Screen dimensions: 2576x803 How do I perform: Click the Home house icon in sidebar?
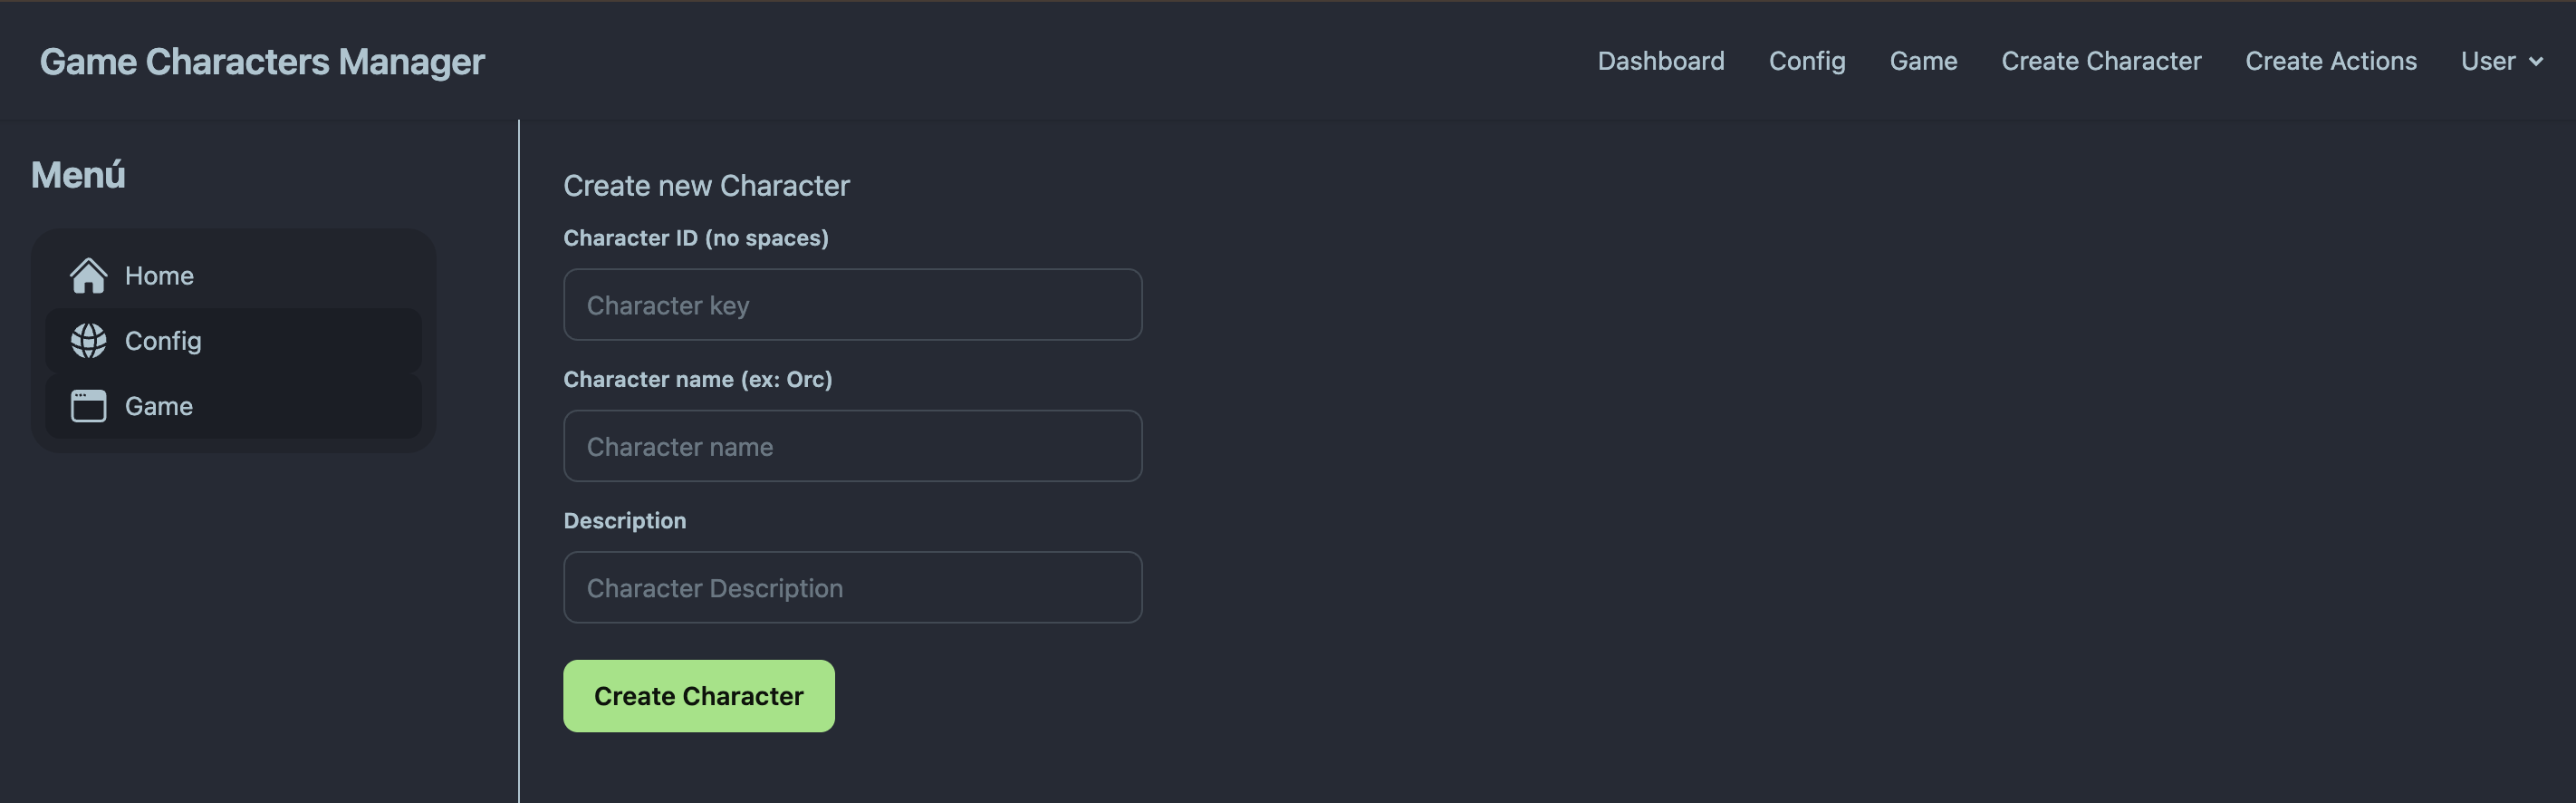(x=88, y=275)
